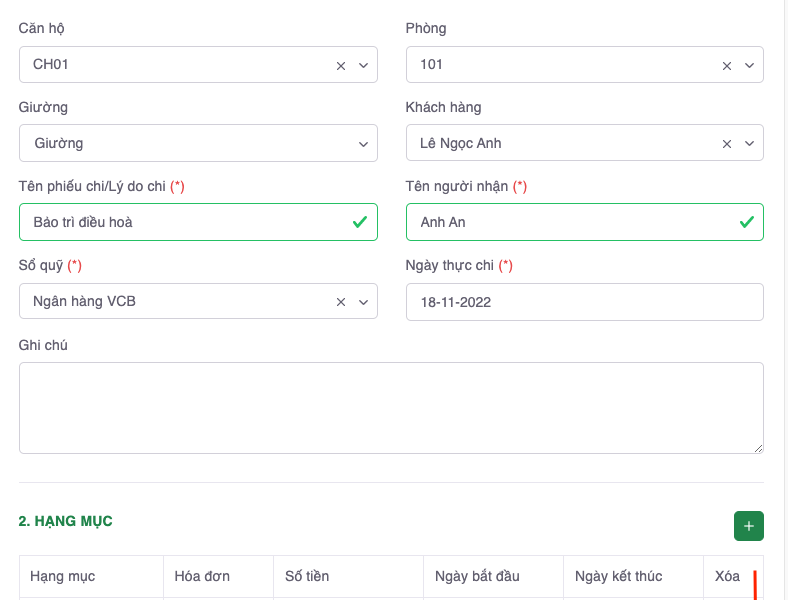
Task: Click the Hóa đơn column header
Action: pyautogui.click(x=202, y=576)
